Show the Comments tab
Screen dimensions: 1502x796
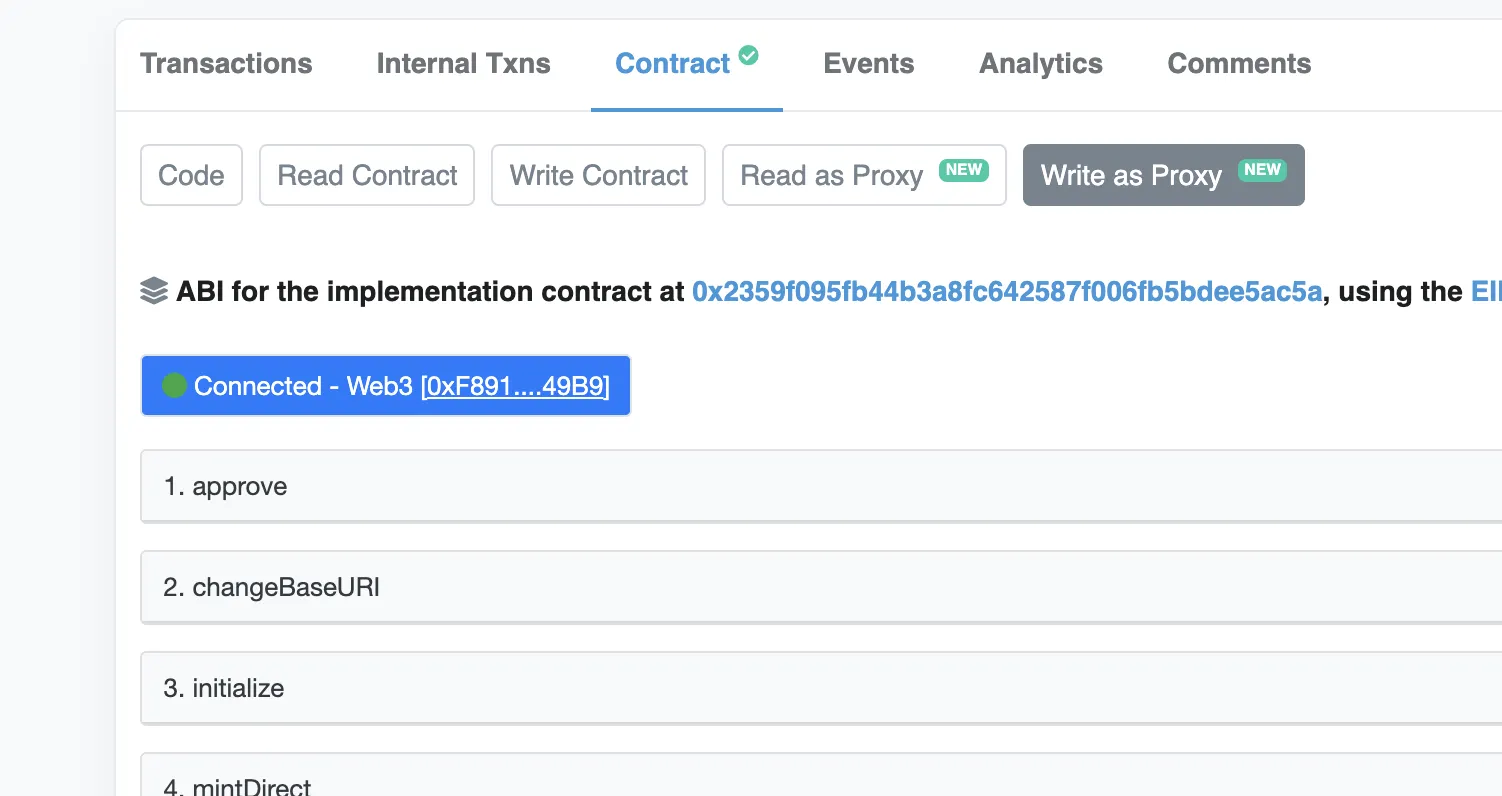pos(1239,64)
